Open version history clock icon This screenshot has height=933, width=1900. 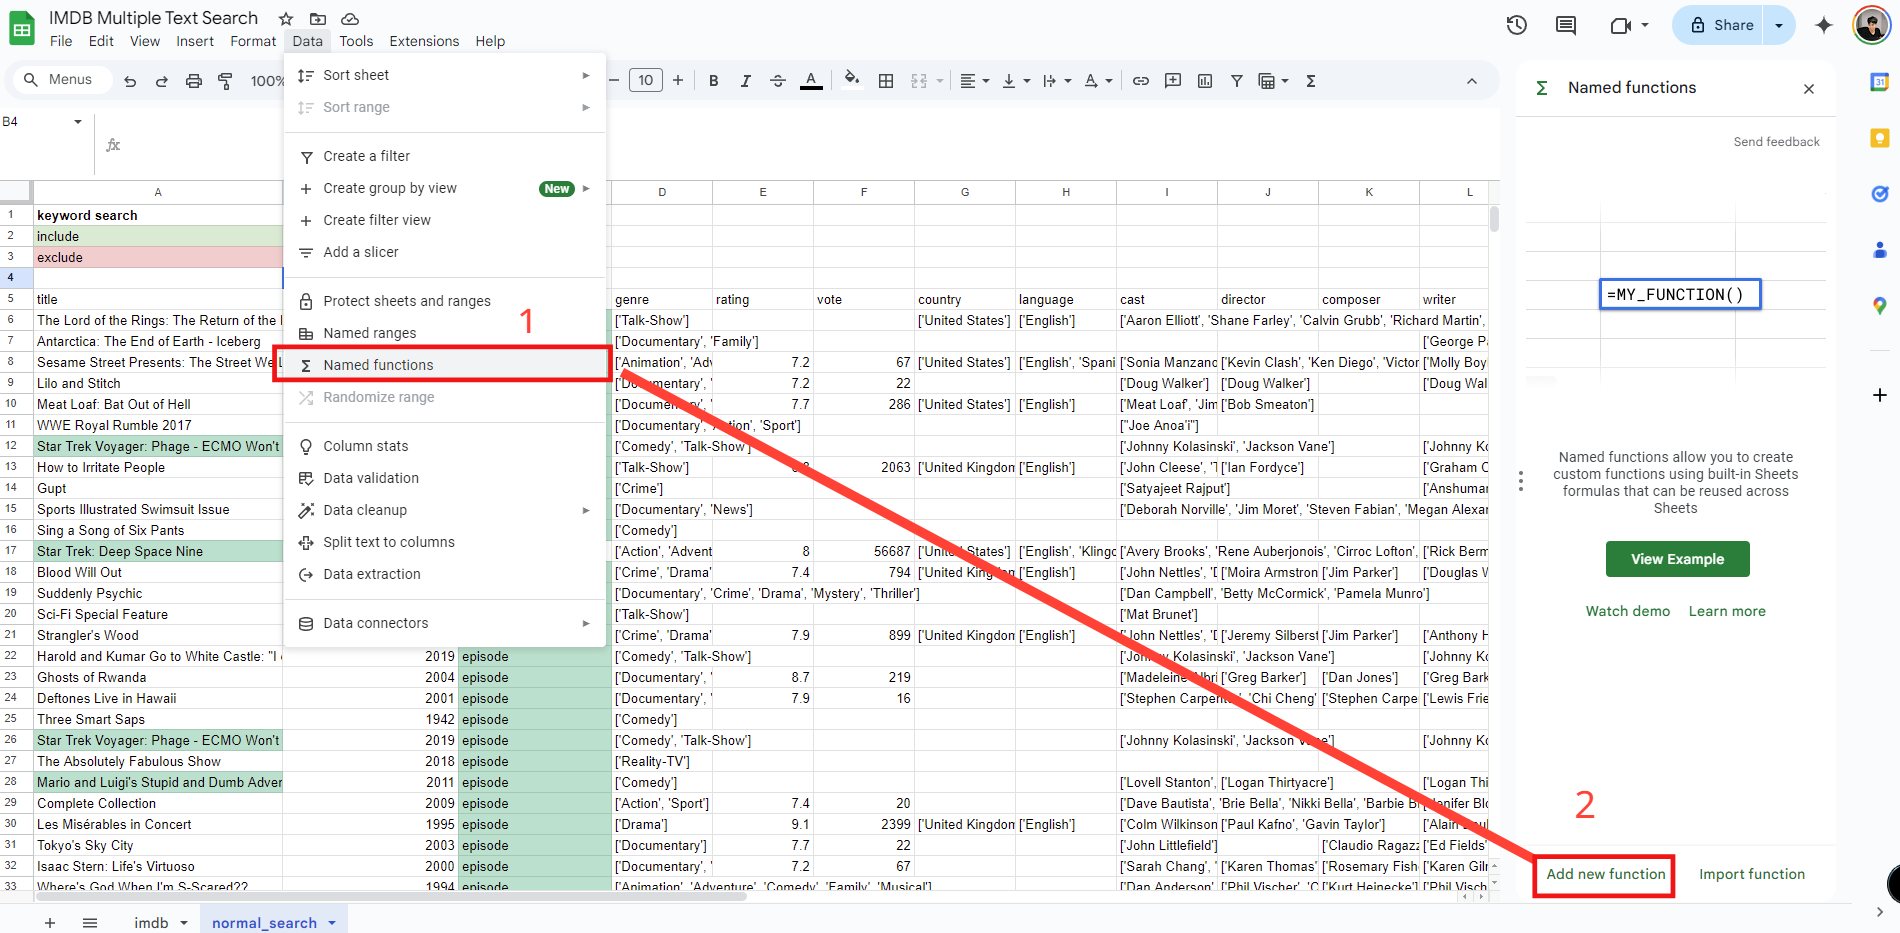tap(1517, 25)
